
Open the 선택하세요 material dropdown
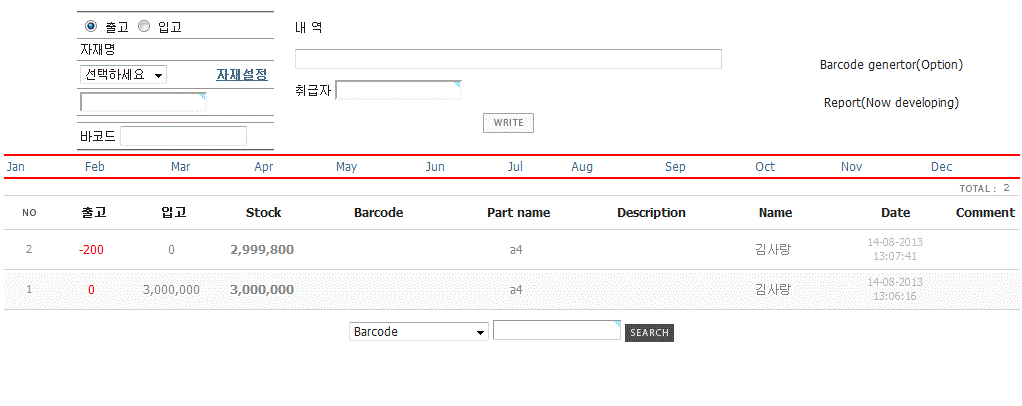(124, 74)
